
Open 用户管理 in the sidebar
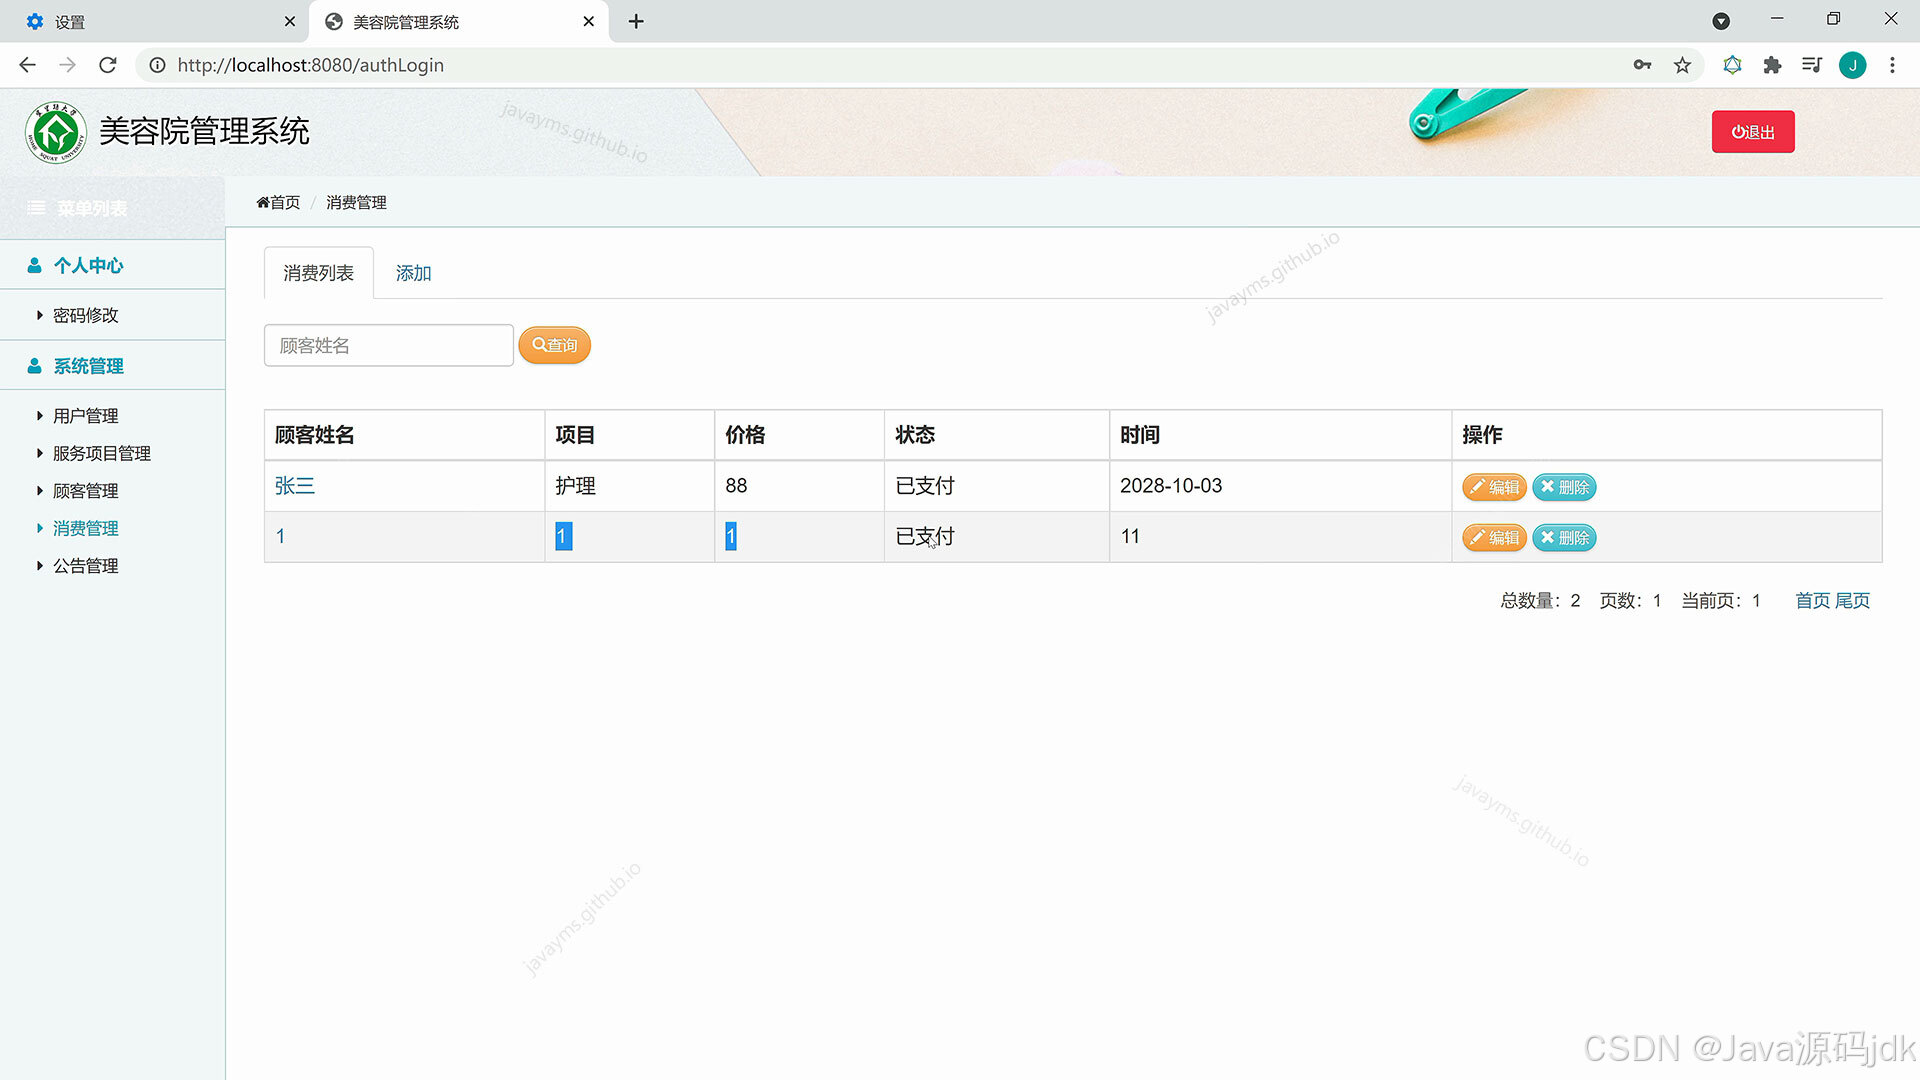point(85,416)
